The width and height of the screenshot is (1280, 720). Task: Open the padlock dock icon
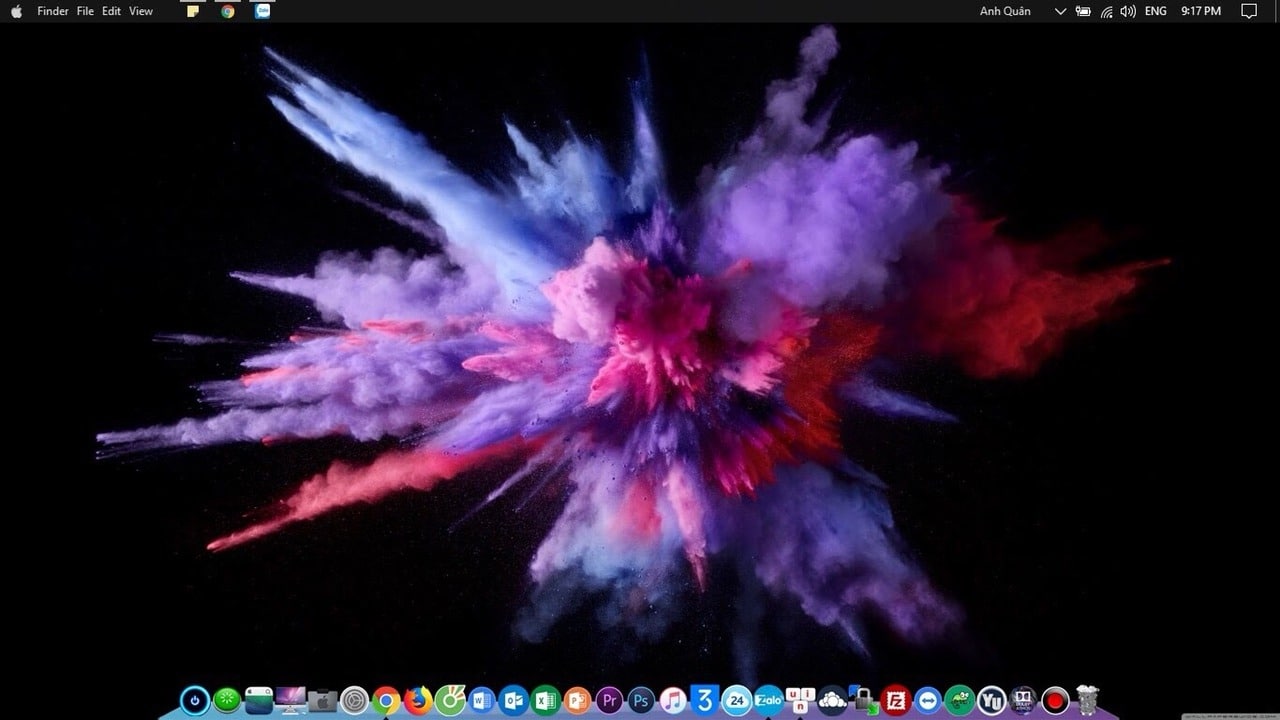point(864,701)
